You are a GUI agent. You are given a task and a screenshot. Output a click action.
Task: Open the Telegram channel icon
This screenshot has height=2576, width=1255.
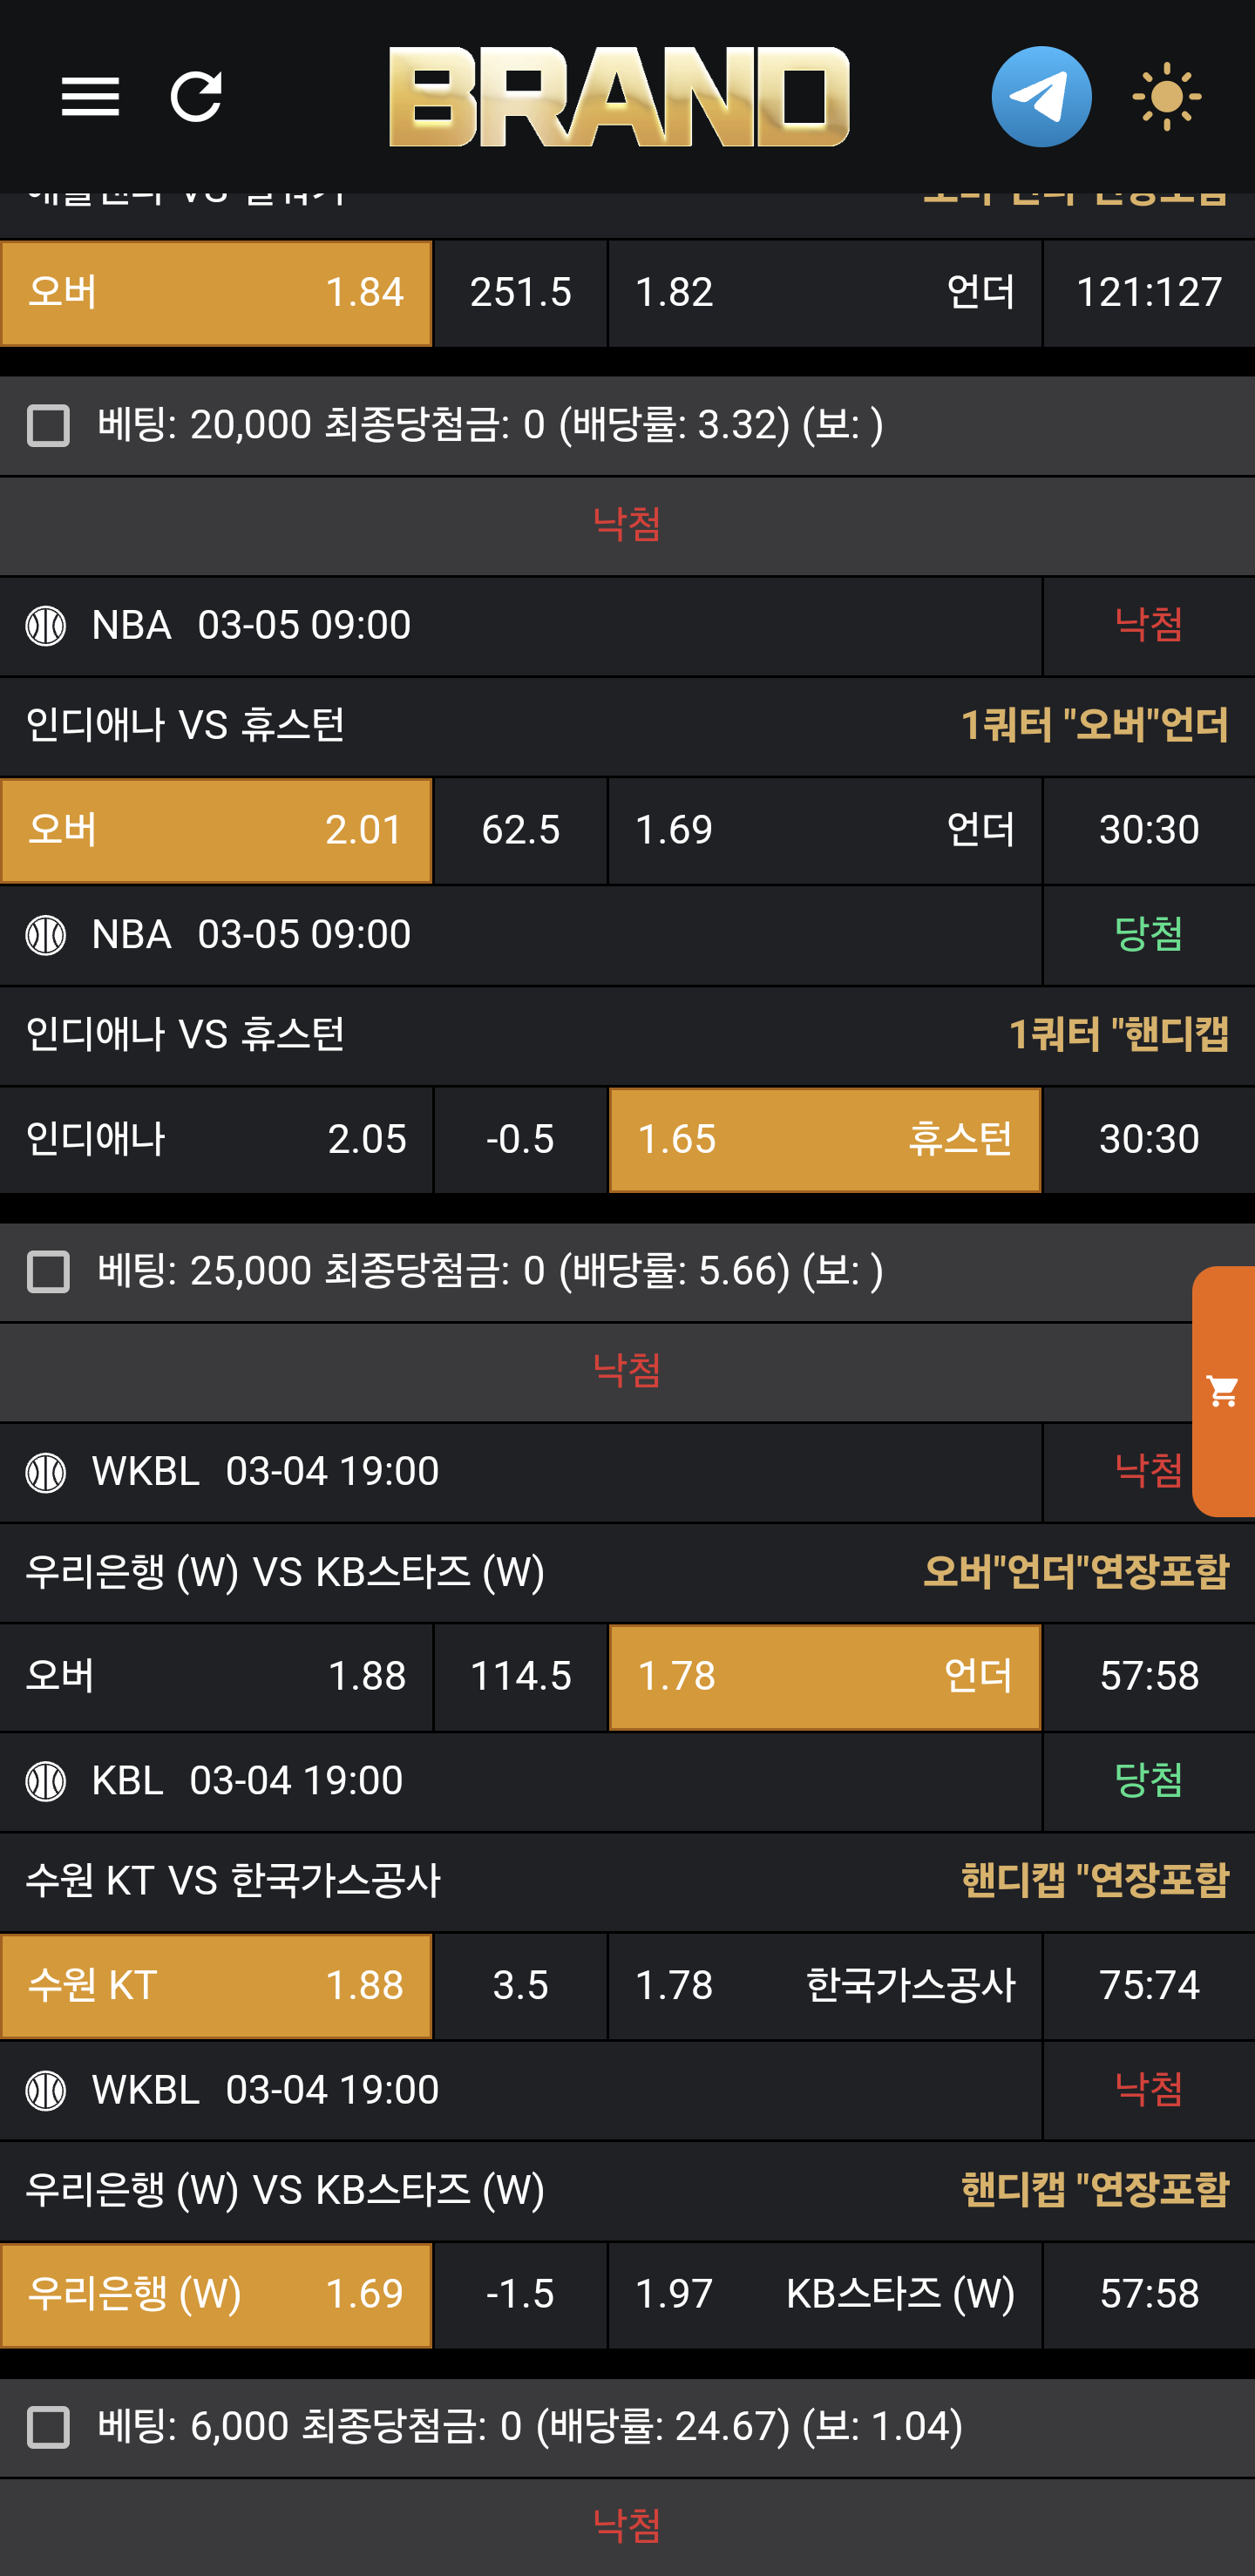(1041, 97)
